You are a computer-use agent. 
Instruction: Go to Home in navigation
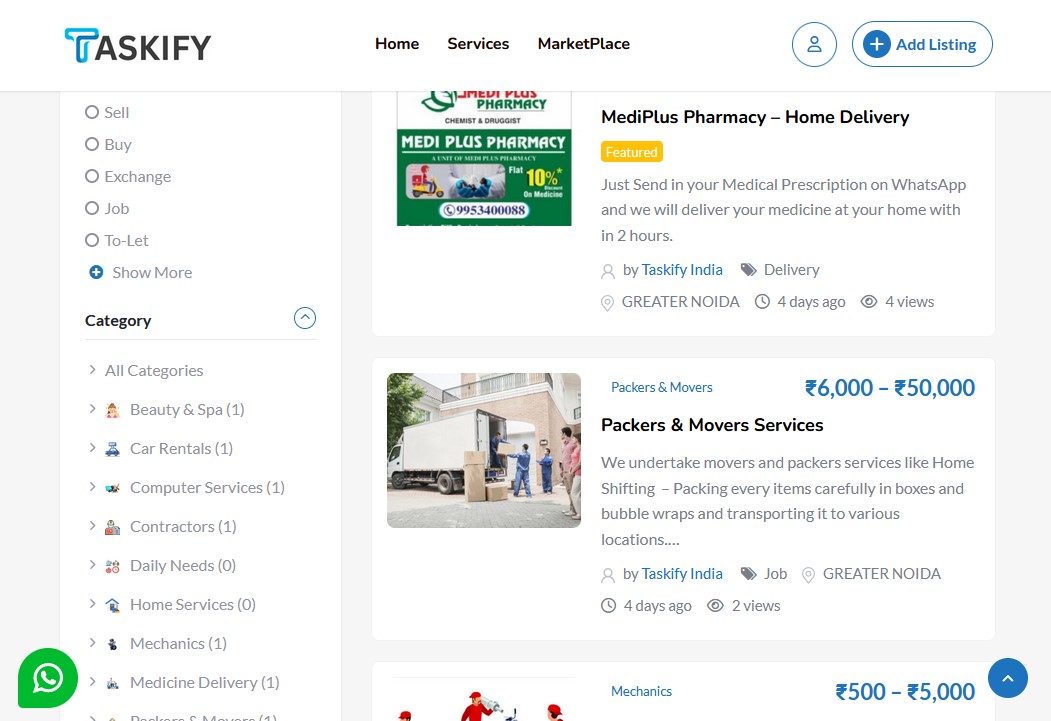[397, 44]
